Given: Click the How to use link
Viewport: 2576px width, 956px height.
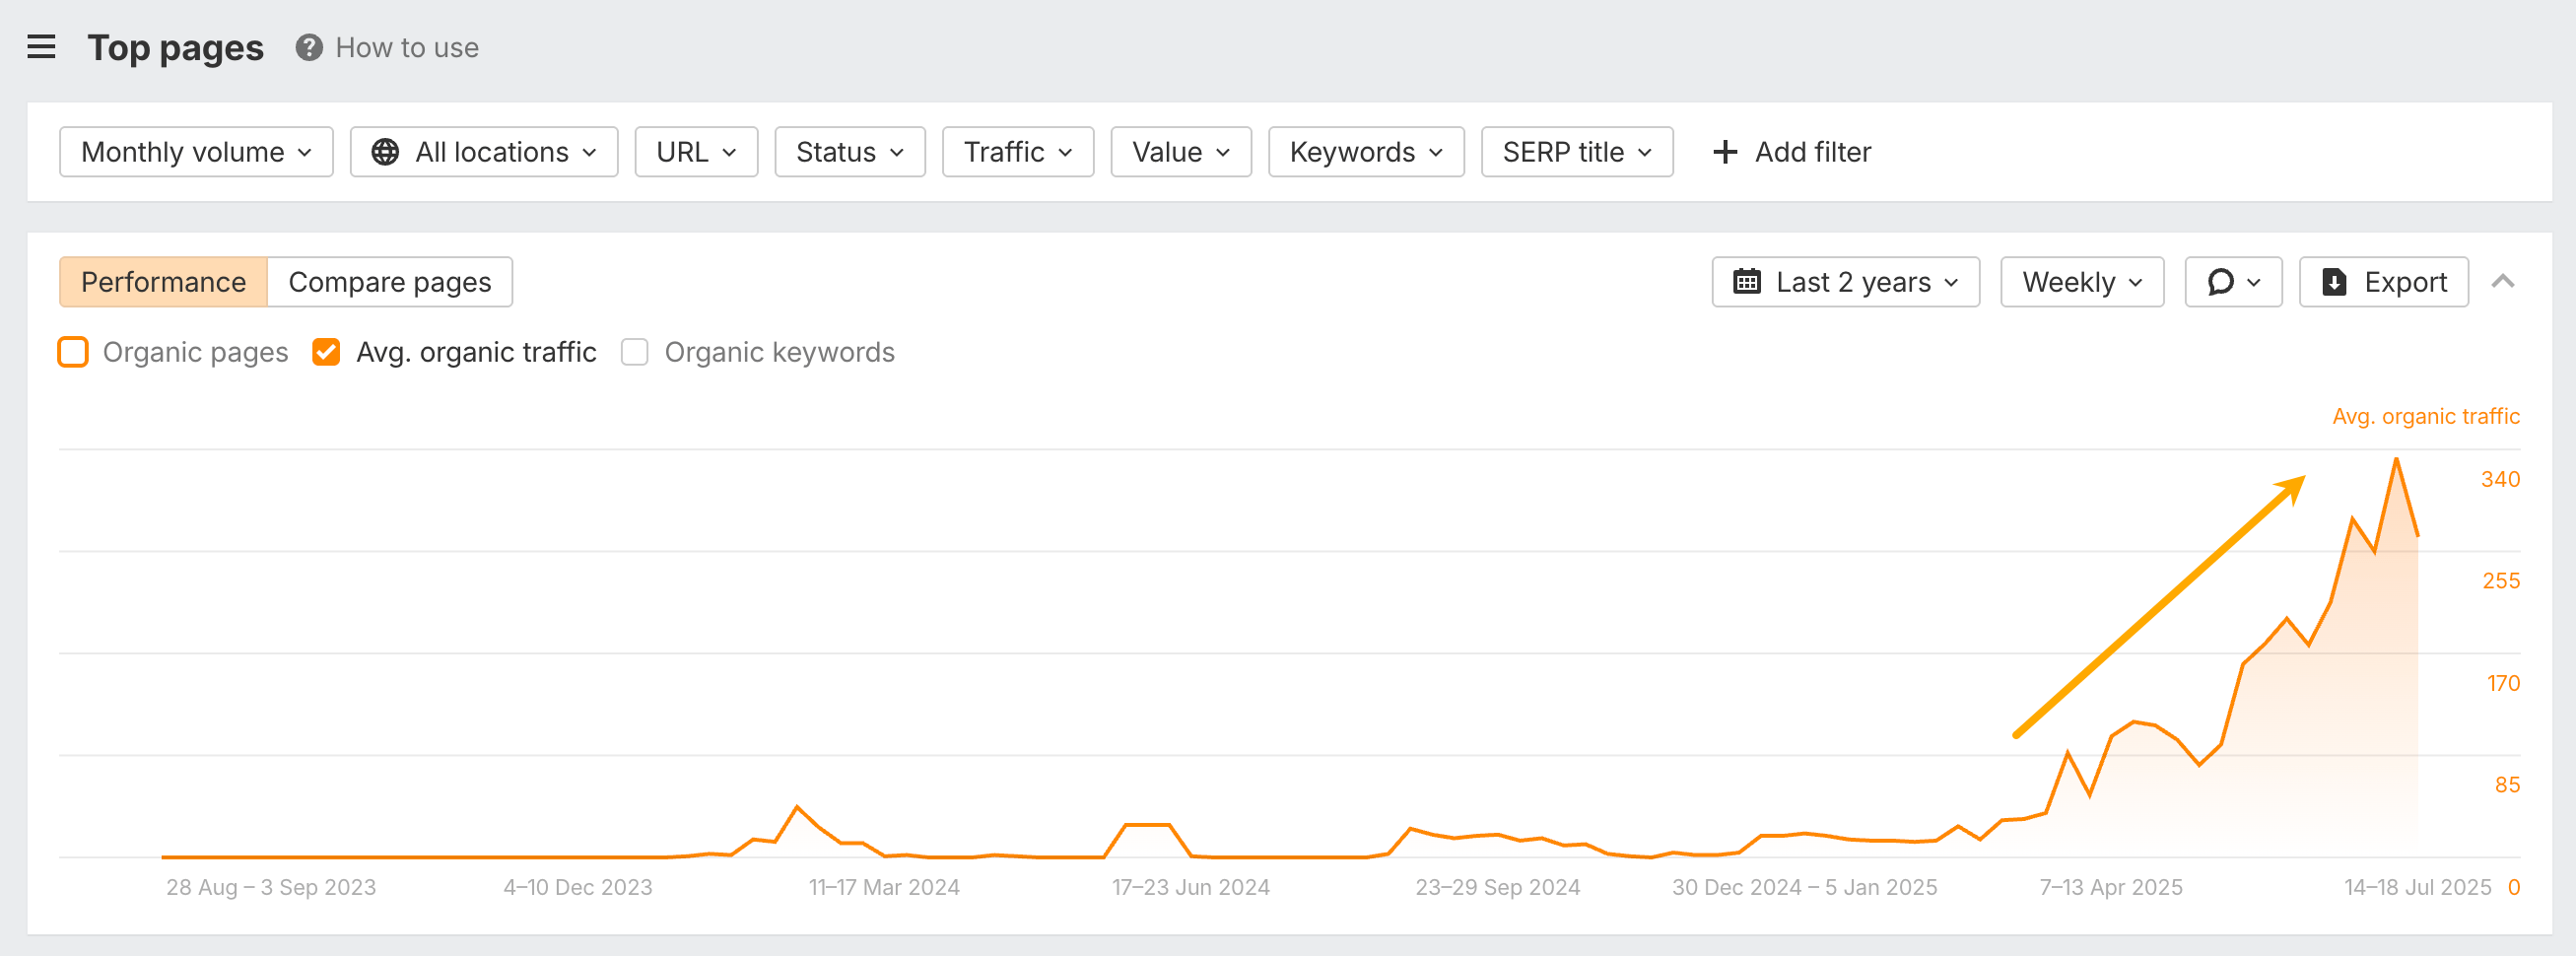Looking at the screenshot, I should (406, 47).
